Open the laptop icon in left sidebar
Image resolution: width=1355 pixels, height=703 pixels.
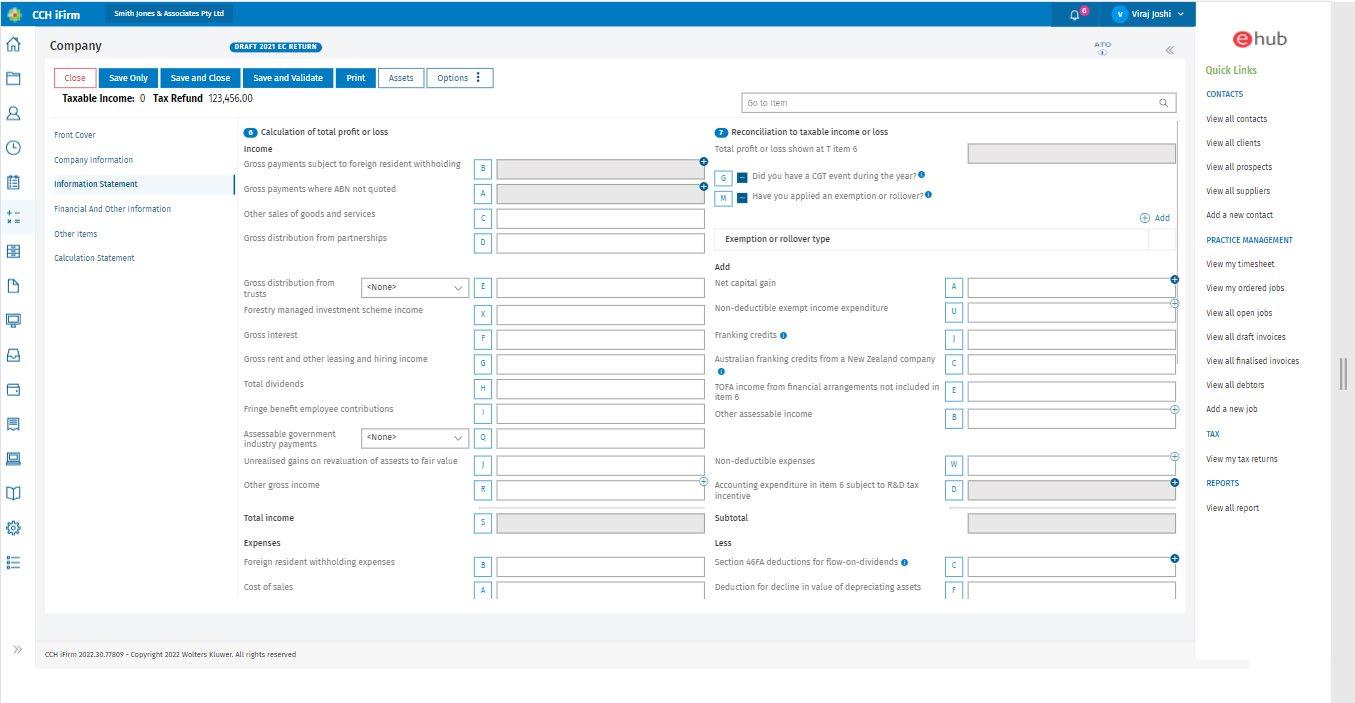click(14, 458)
